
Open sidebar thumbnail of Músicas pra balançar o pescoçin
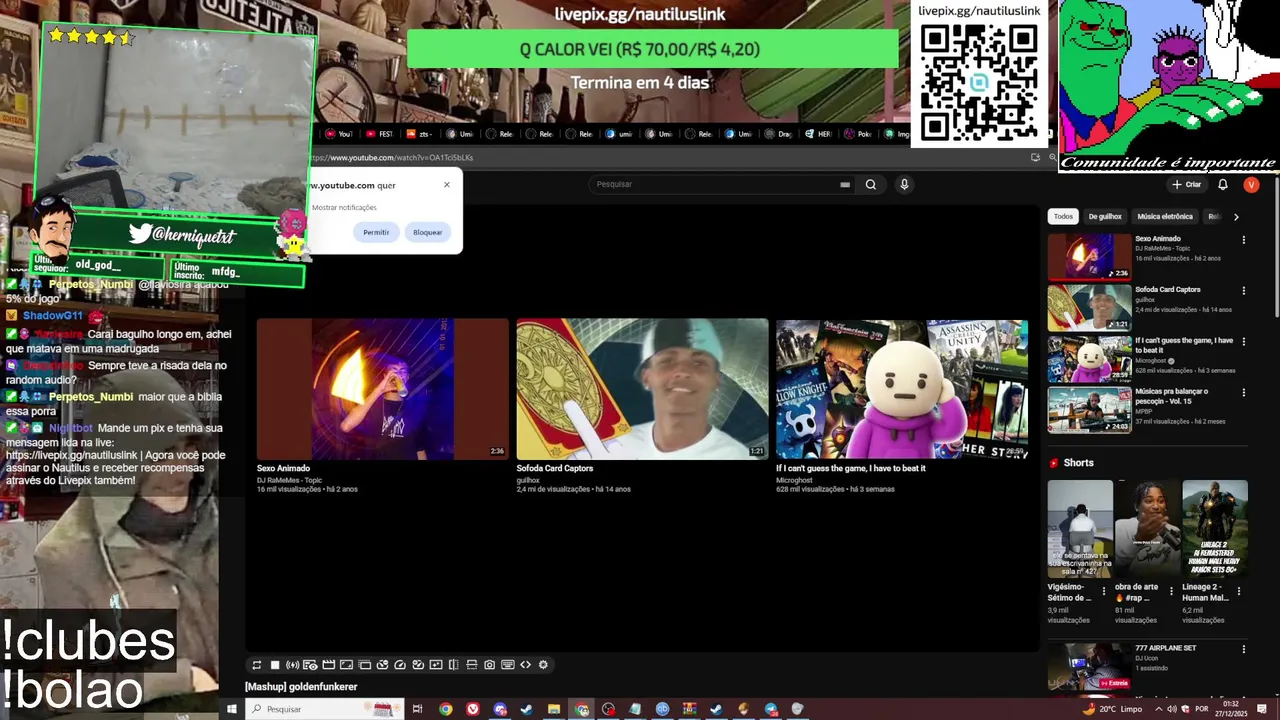(x=1089, y=410)
